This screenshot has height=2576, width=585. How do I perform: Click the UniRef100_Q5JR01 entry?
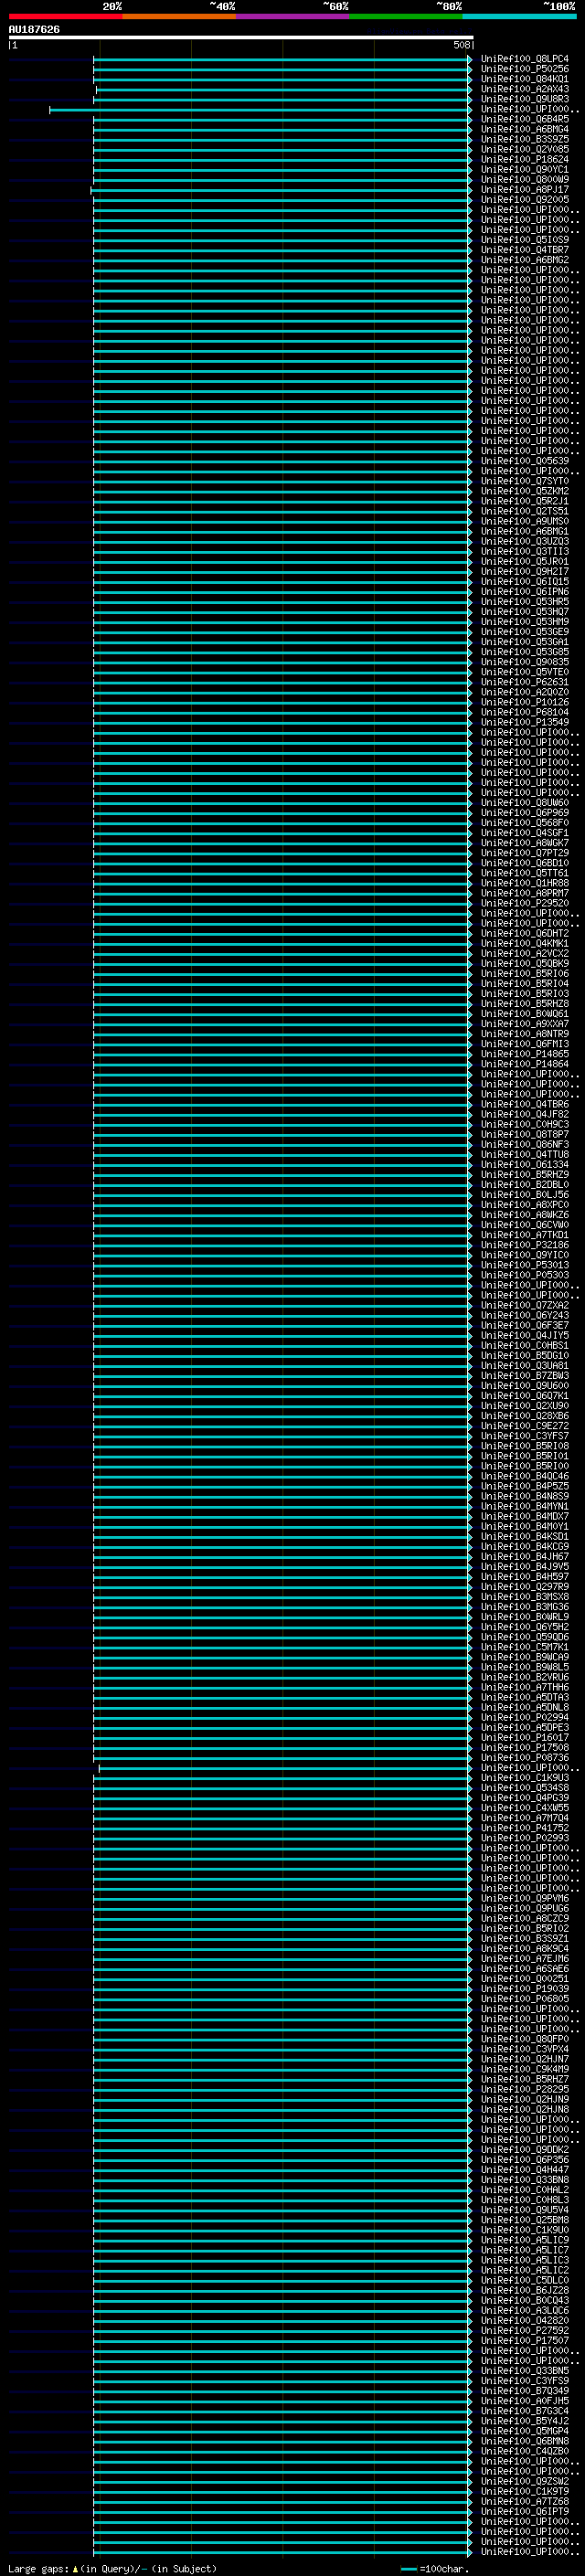click(525, 561)
